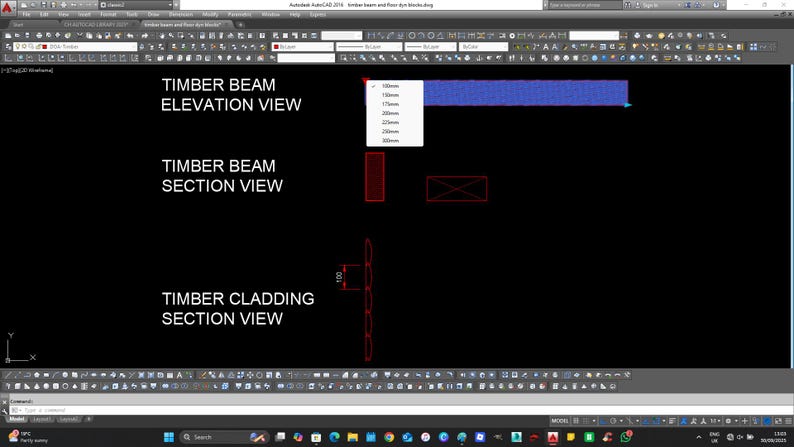Viewport: 794px width, 447px height.
Task: Select the Zoom Realtime tool
Action: click(x=171, y=35)
